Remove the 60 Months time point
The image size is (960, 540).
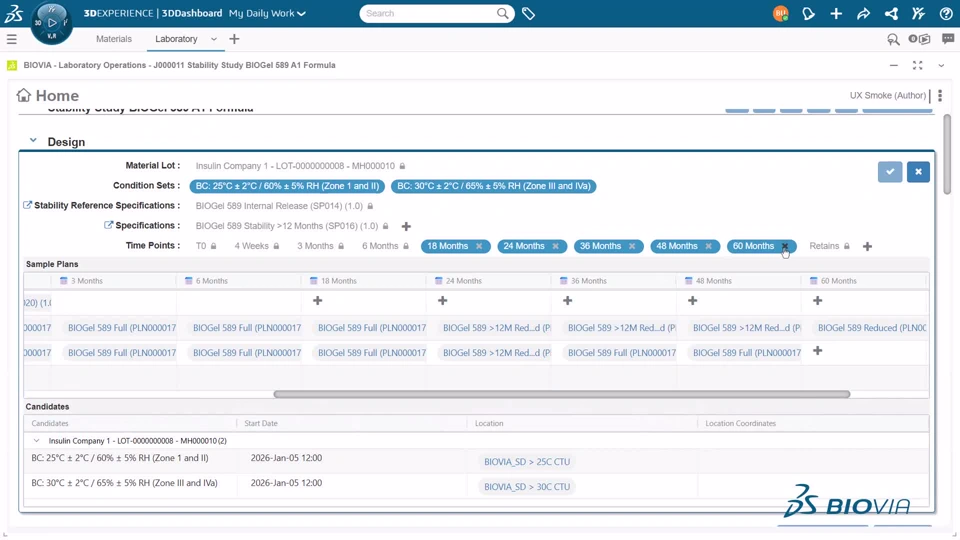point(784,246)
